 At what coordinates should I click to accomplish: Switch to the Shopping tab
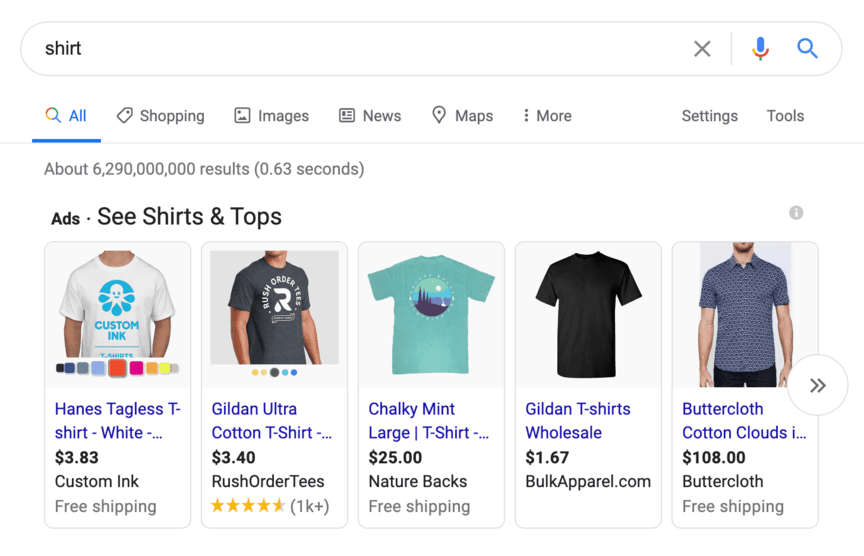pos(160,116)
